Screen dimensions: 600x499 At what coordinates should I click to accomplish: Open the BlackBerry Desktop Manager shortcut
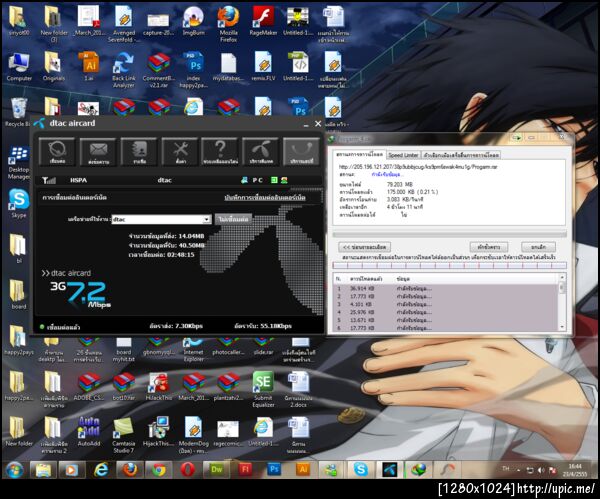point(19,163)
